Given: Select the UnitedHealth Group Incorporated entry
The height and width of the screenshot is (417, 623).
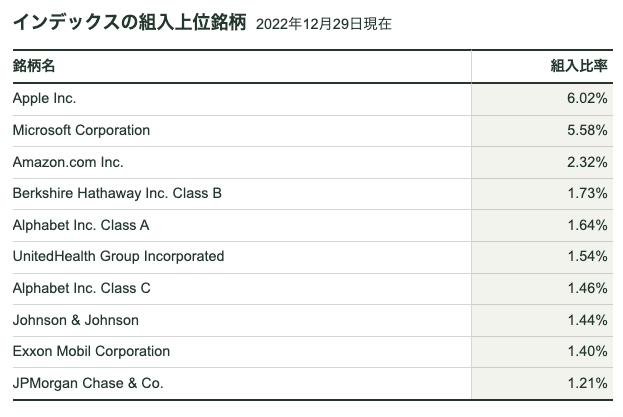Looking at the screenshot, I should pos(118,257).
